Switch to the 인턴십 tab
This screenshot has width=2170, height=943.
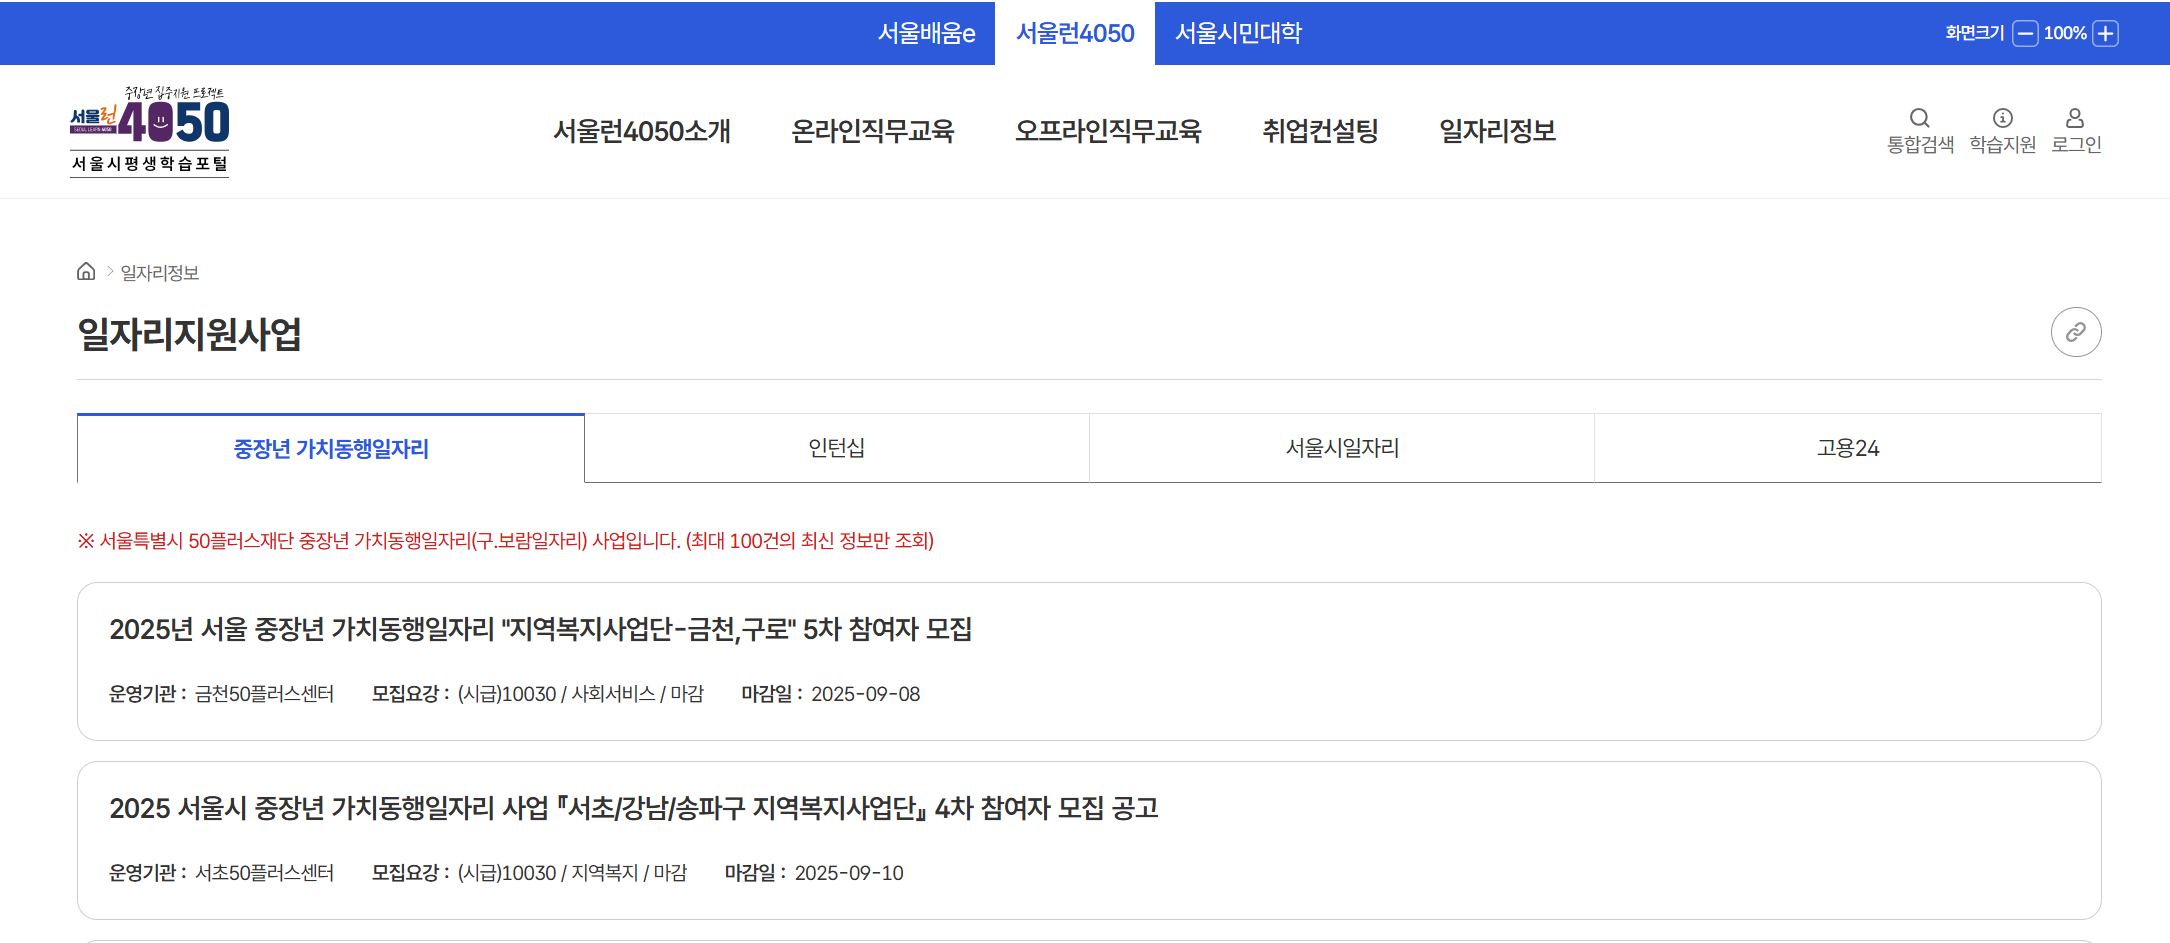(837, 448)
